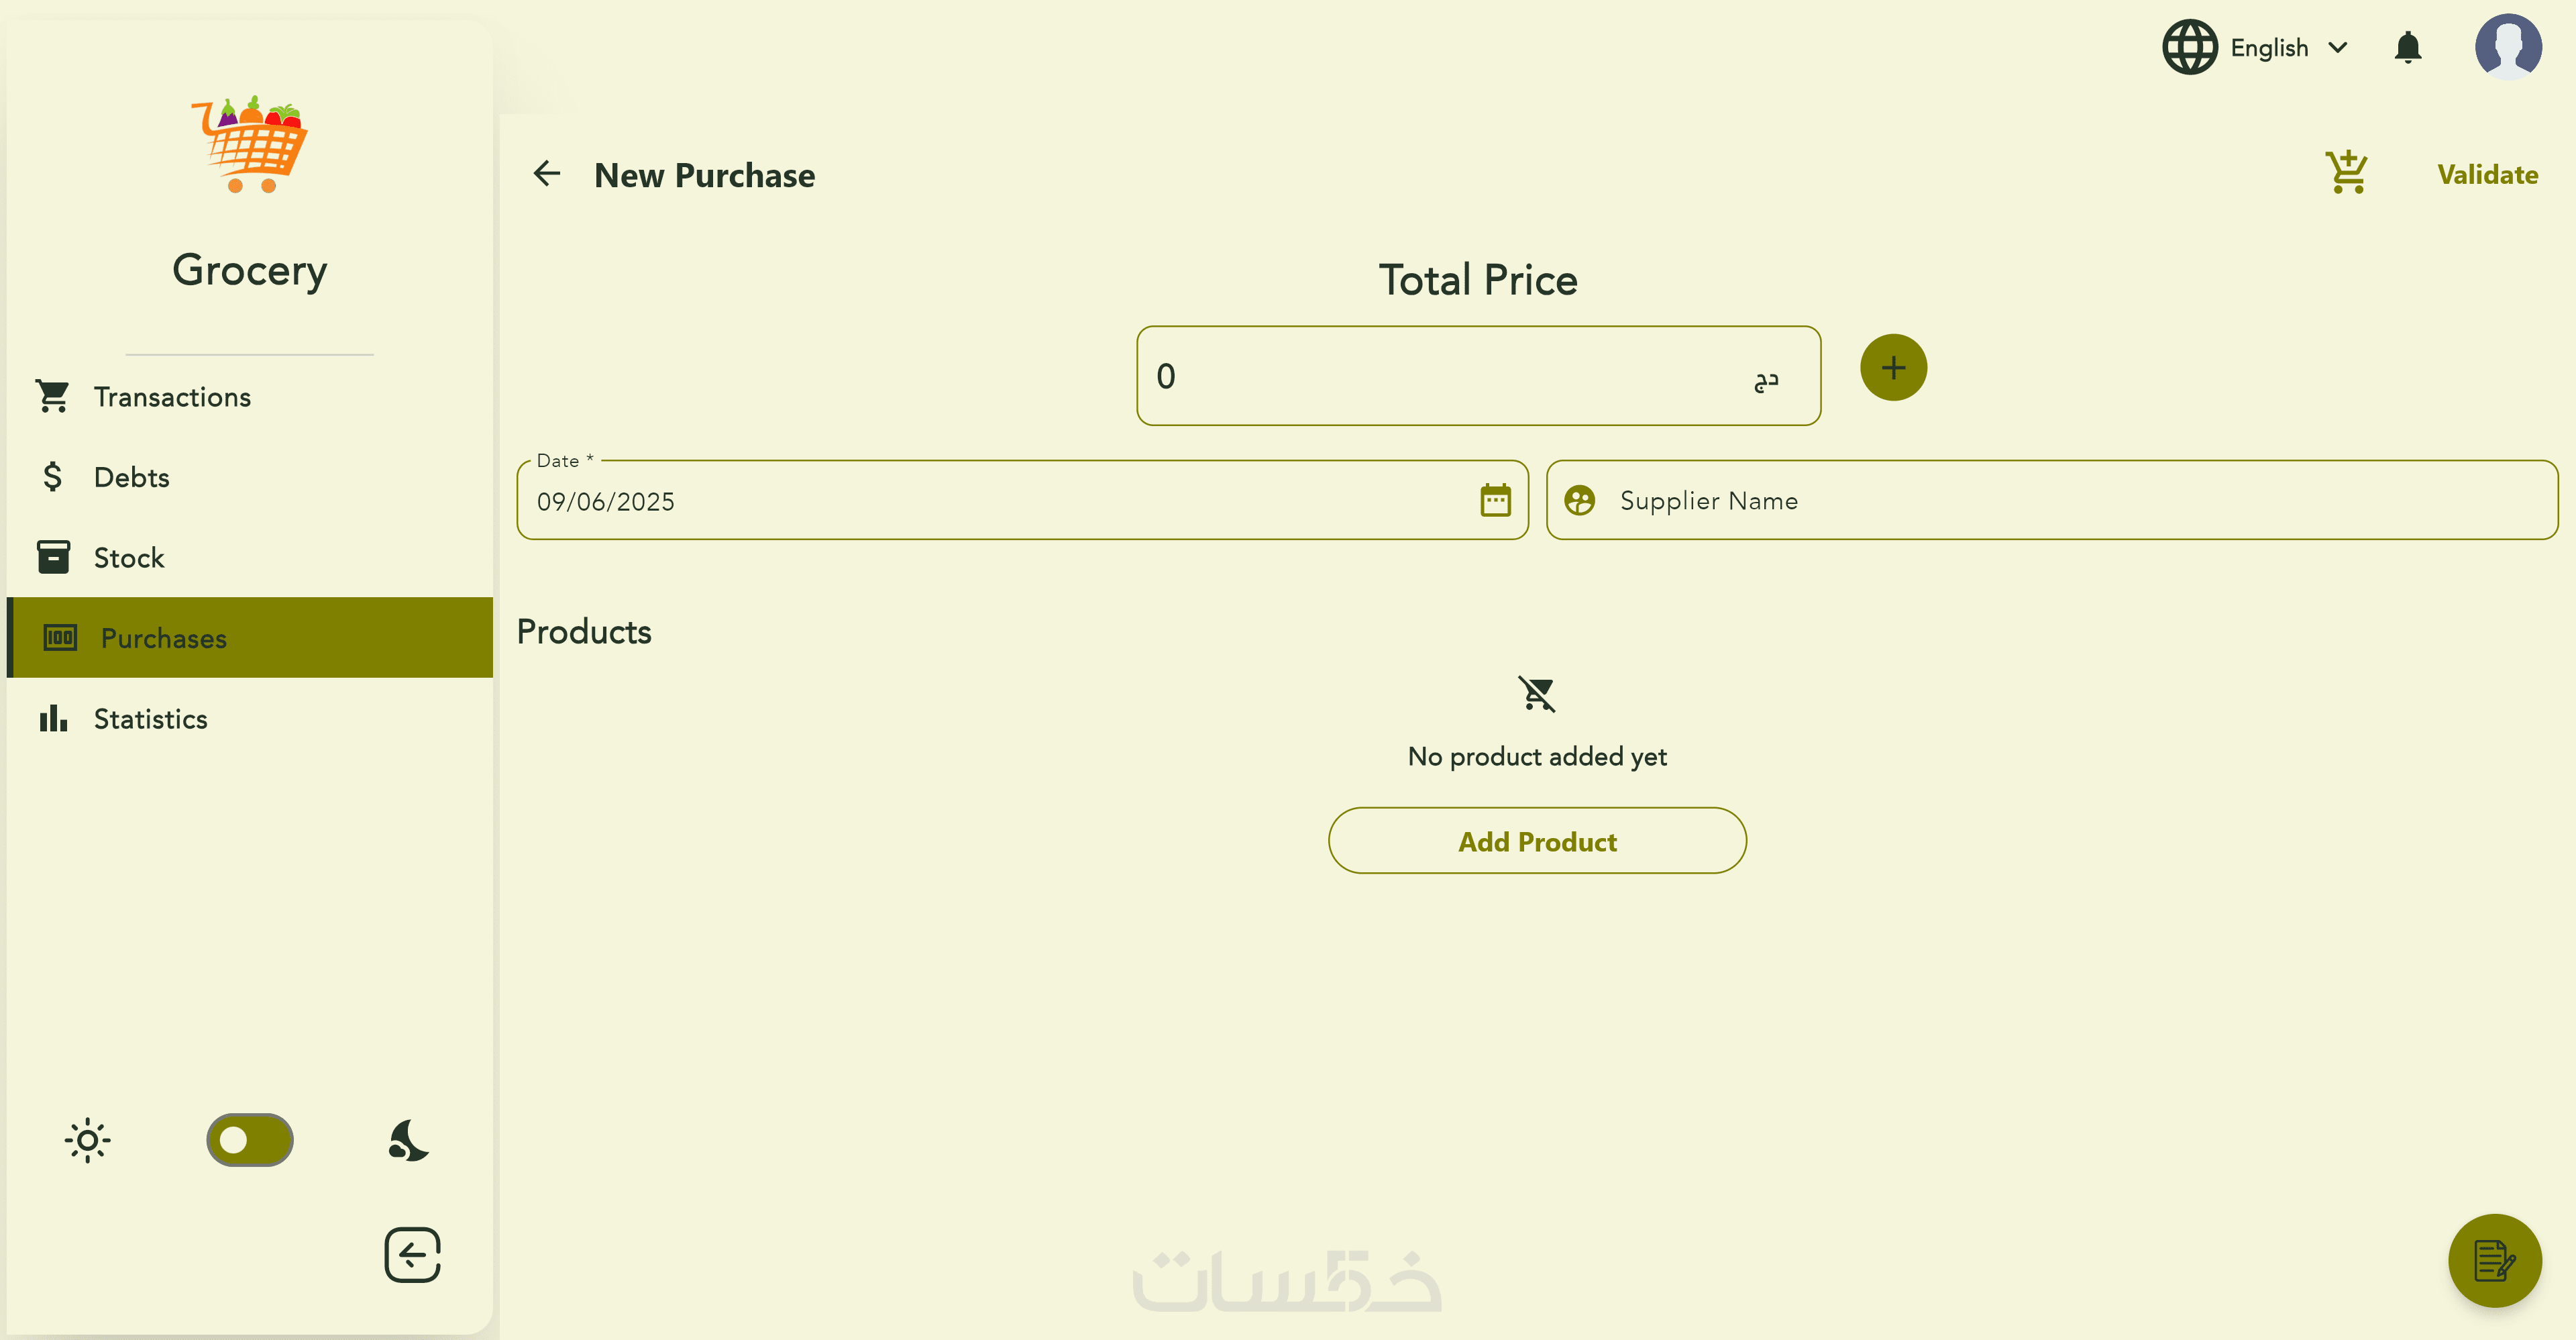
Task: Click the user profile avatar
Action: [x=2508, y=46]
